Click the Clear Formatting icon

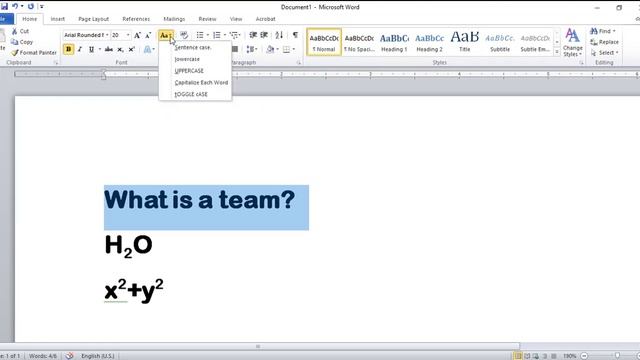click(184, 35)
